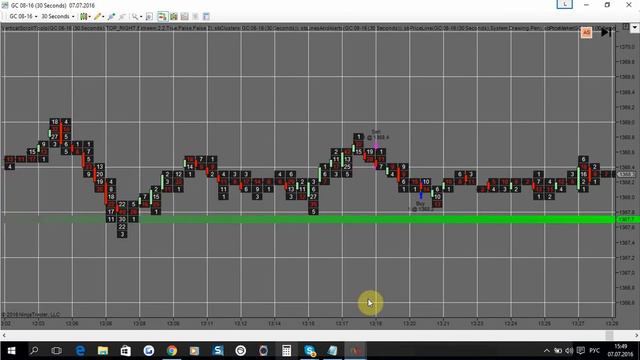Screen dimensions: 640x360
Task: Open Skype from the taskbar
Action: (310, 350)
